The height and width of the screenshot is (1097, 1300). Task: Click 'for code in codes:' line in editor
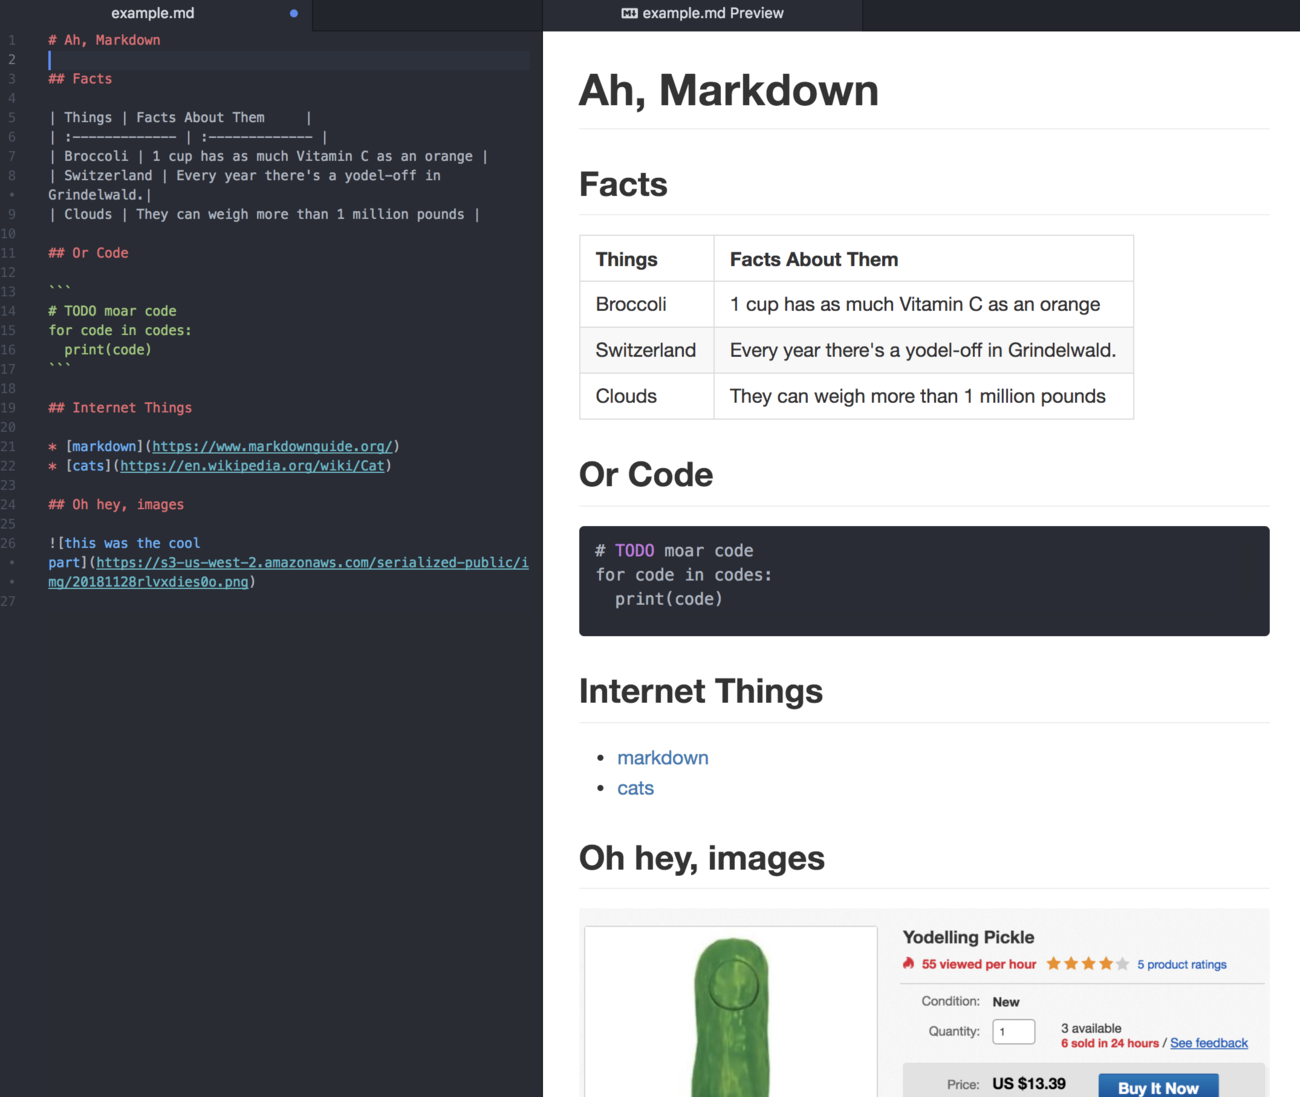coord(120,330)
